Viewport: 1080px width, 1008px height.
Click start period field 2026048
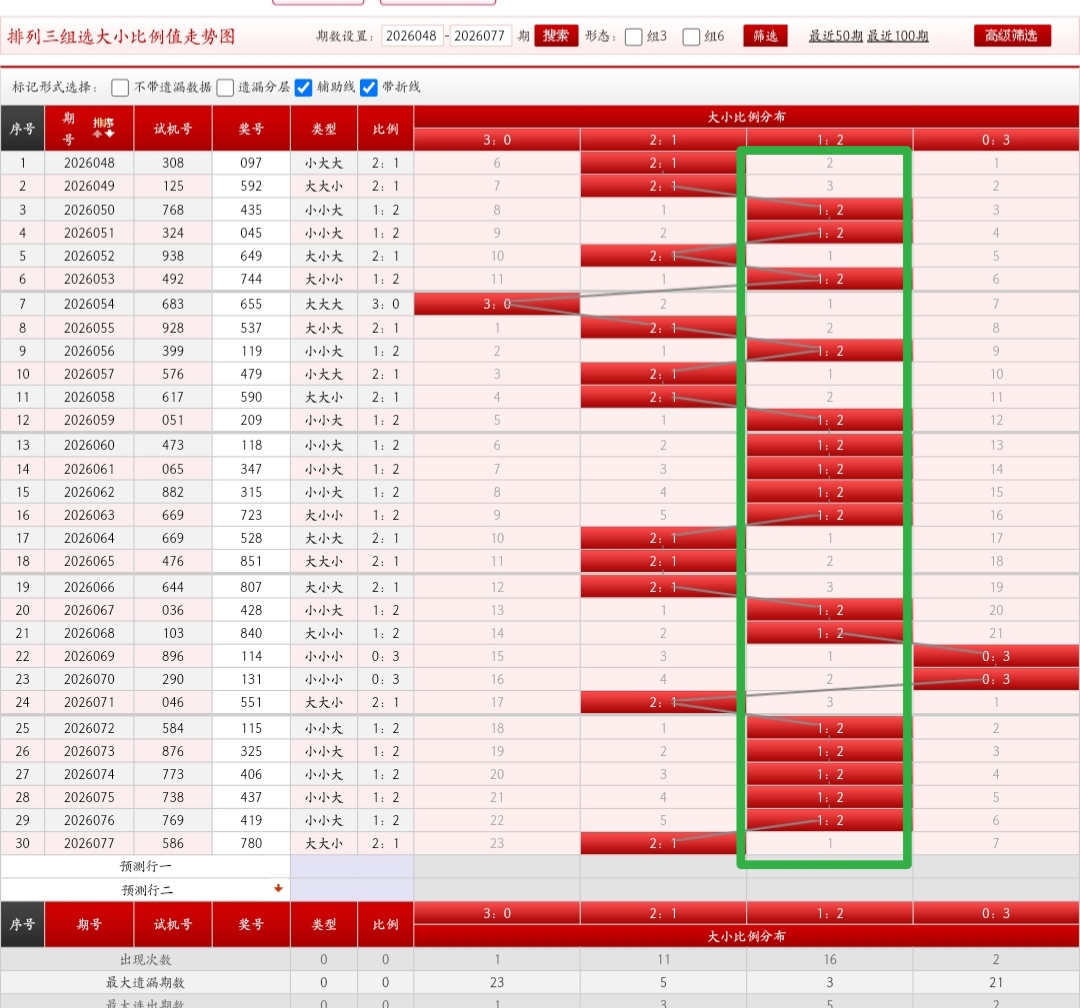[412, 36]
